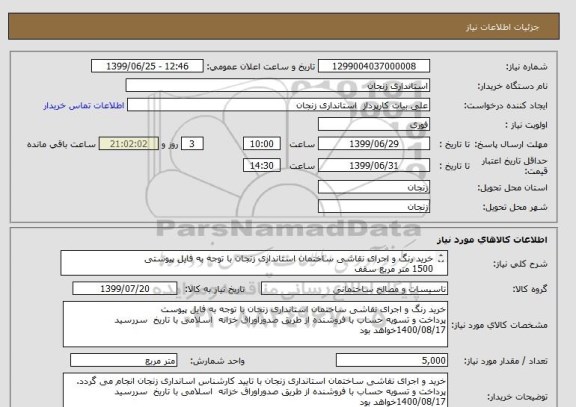Click the buyer notes text area
The width and height of the screenshot is (576, 407).
tap(255, 390)
